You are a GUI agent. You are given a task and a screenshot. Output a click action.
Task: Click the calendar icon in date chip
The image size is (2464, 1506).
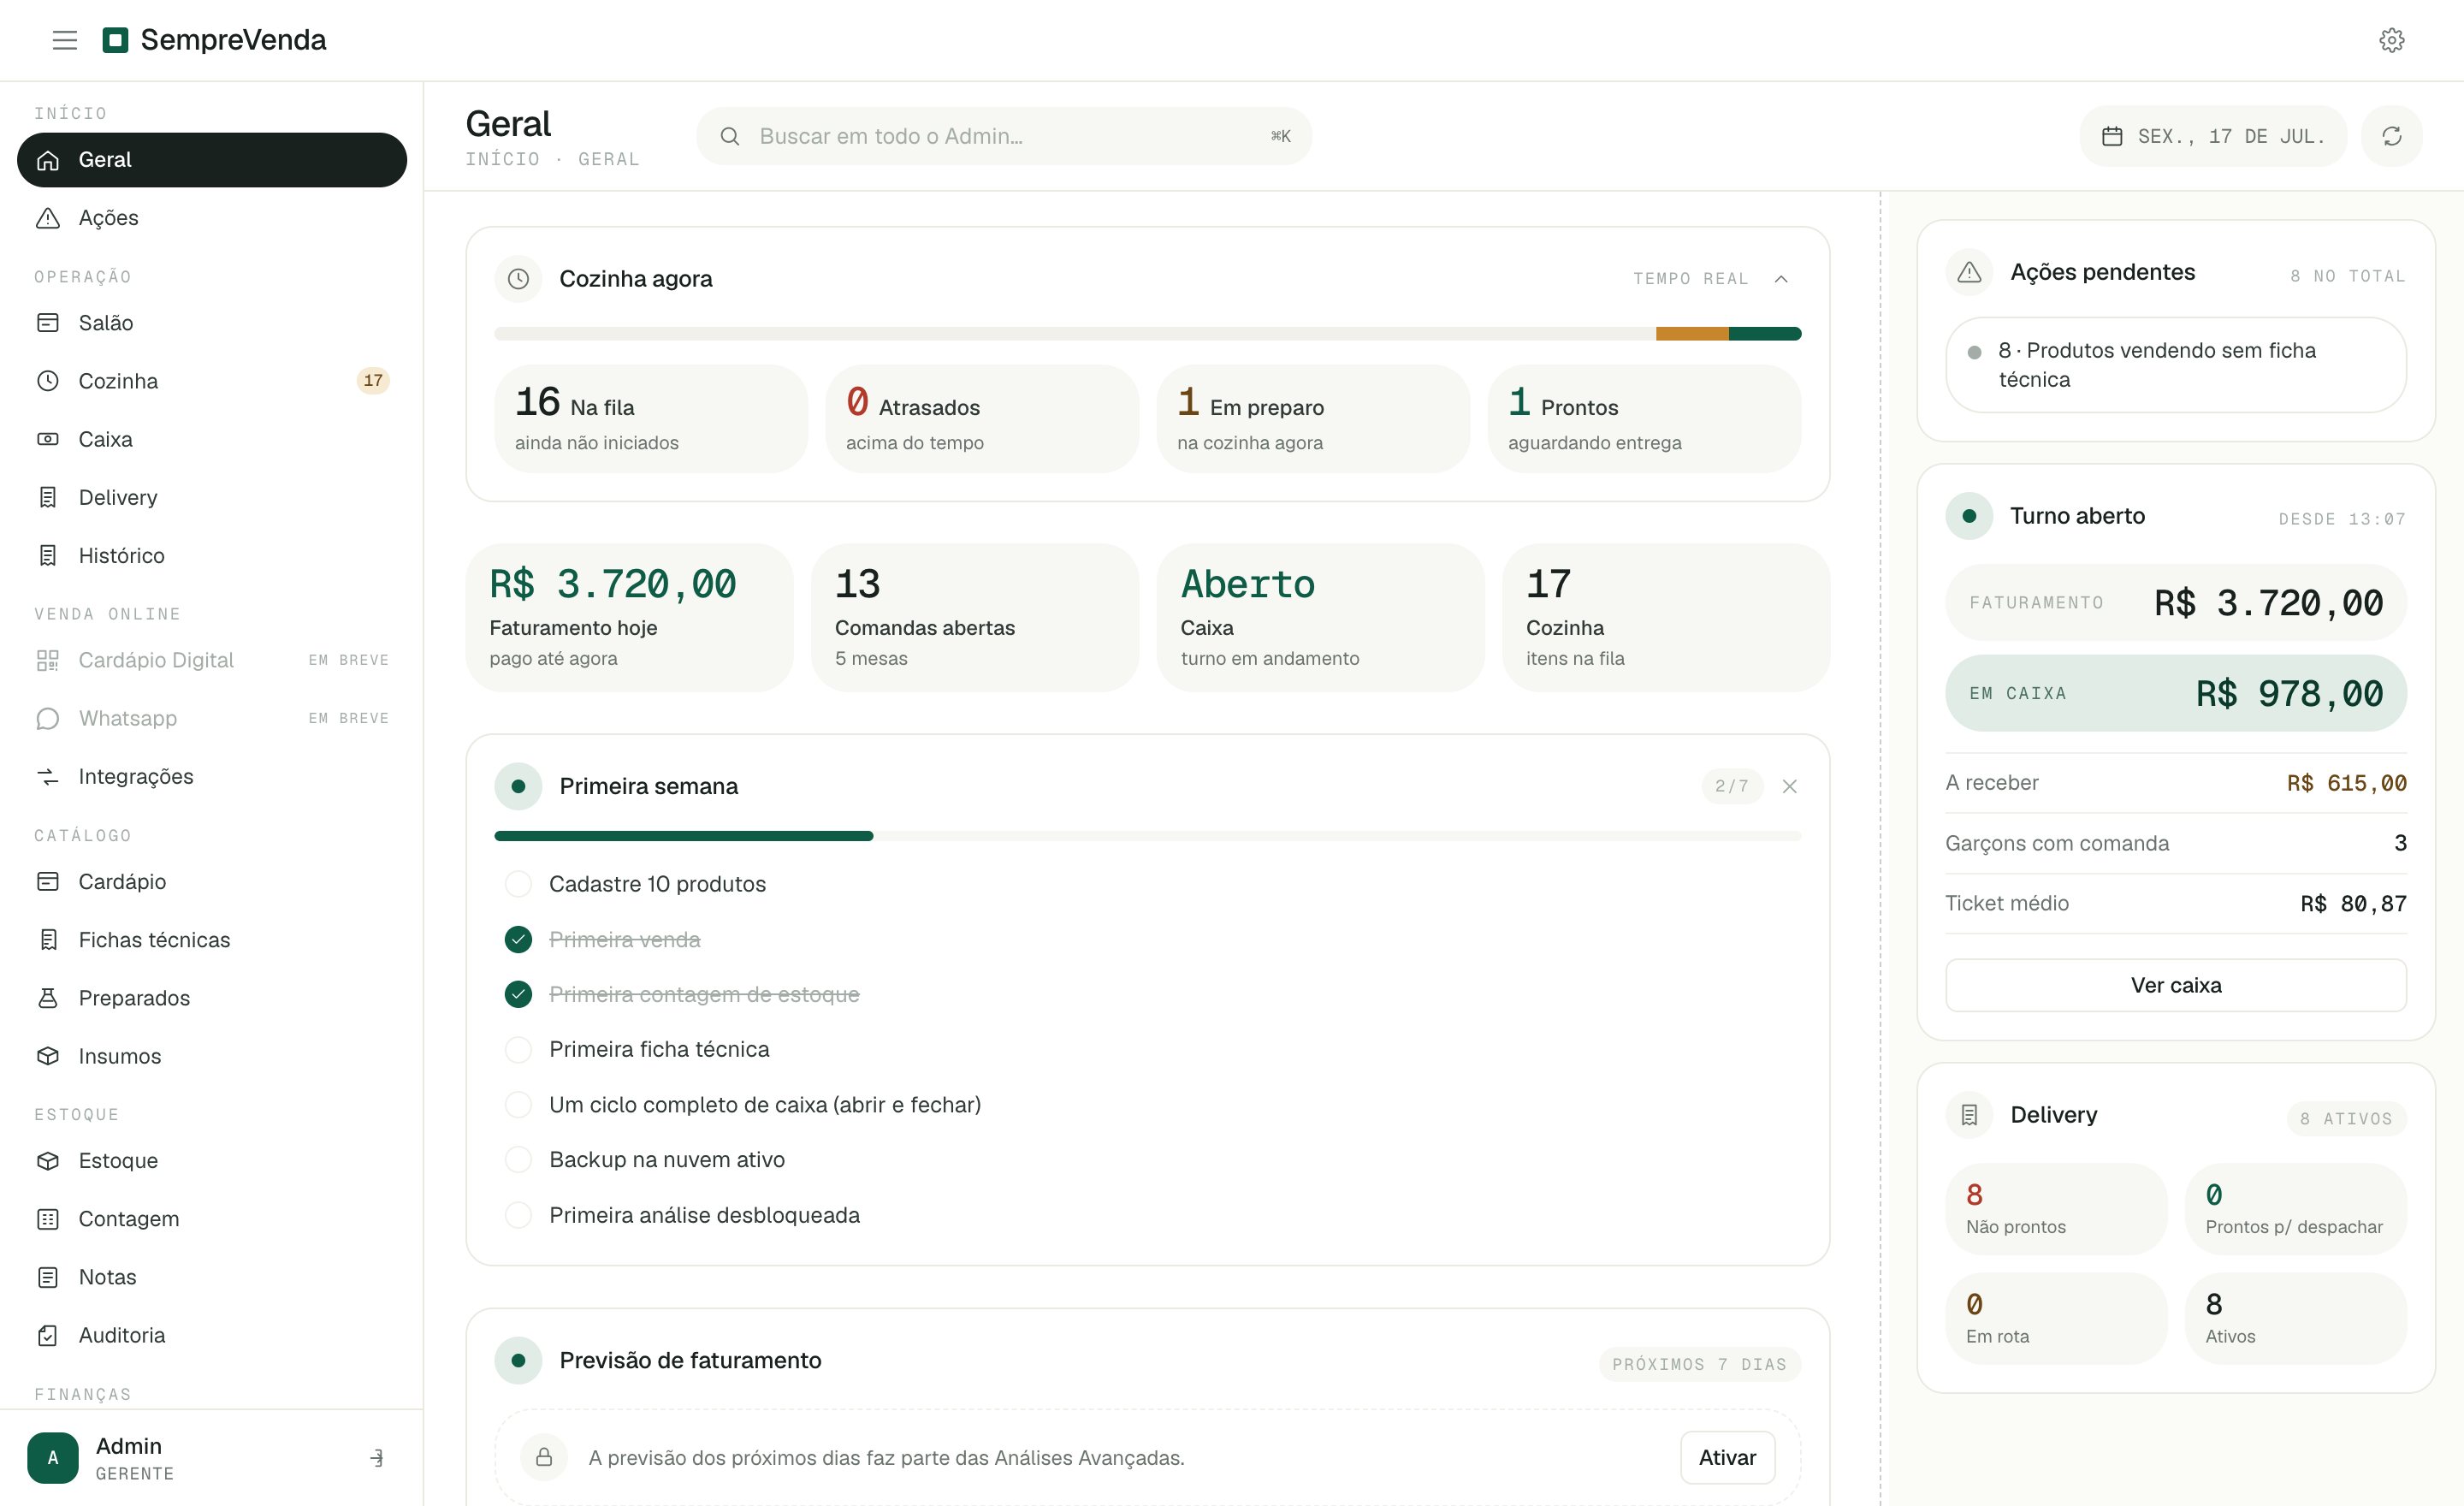click(x=2112, y=136)
